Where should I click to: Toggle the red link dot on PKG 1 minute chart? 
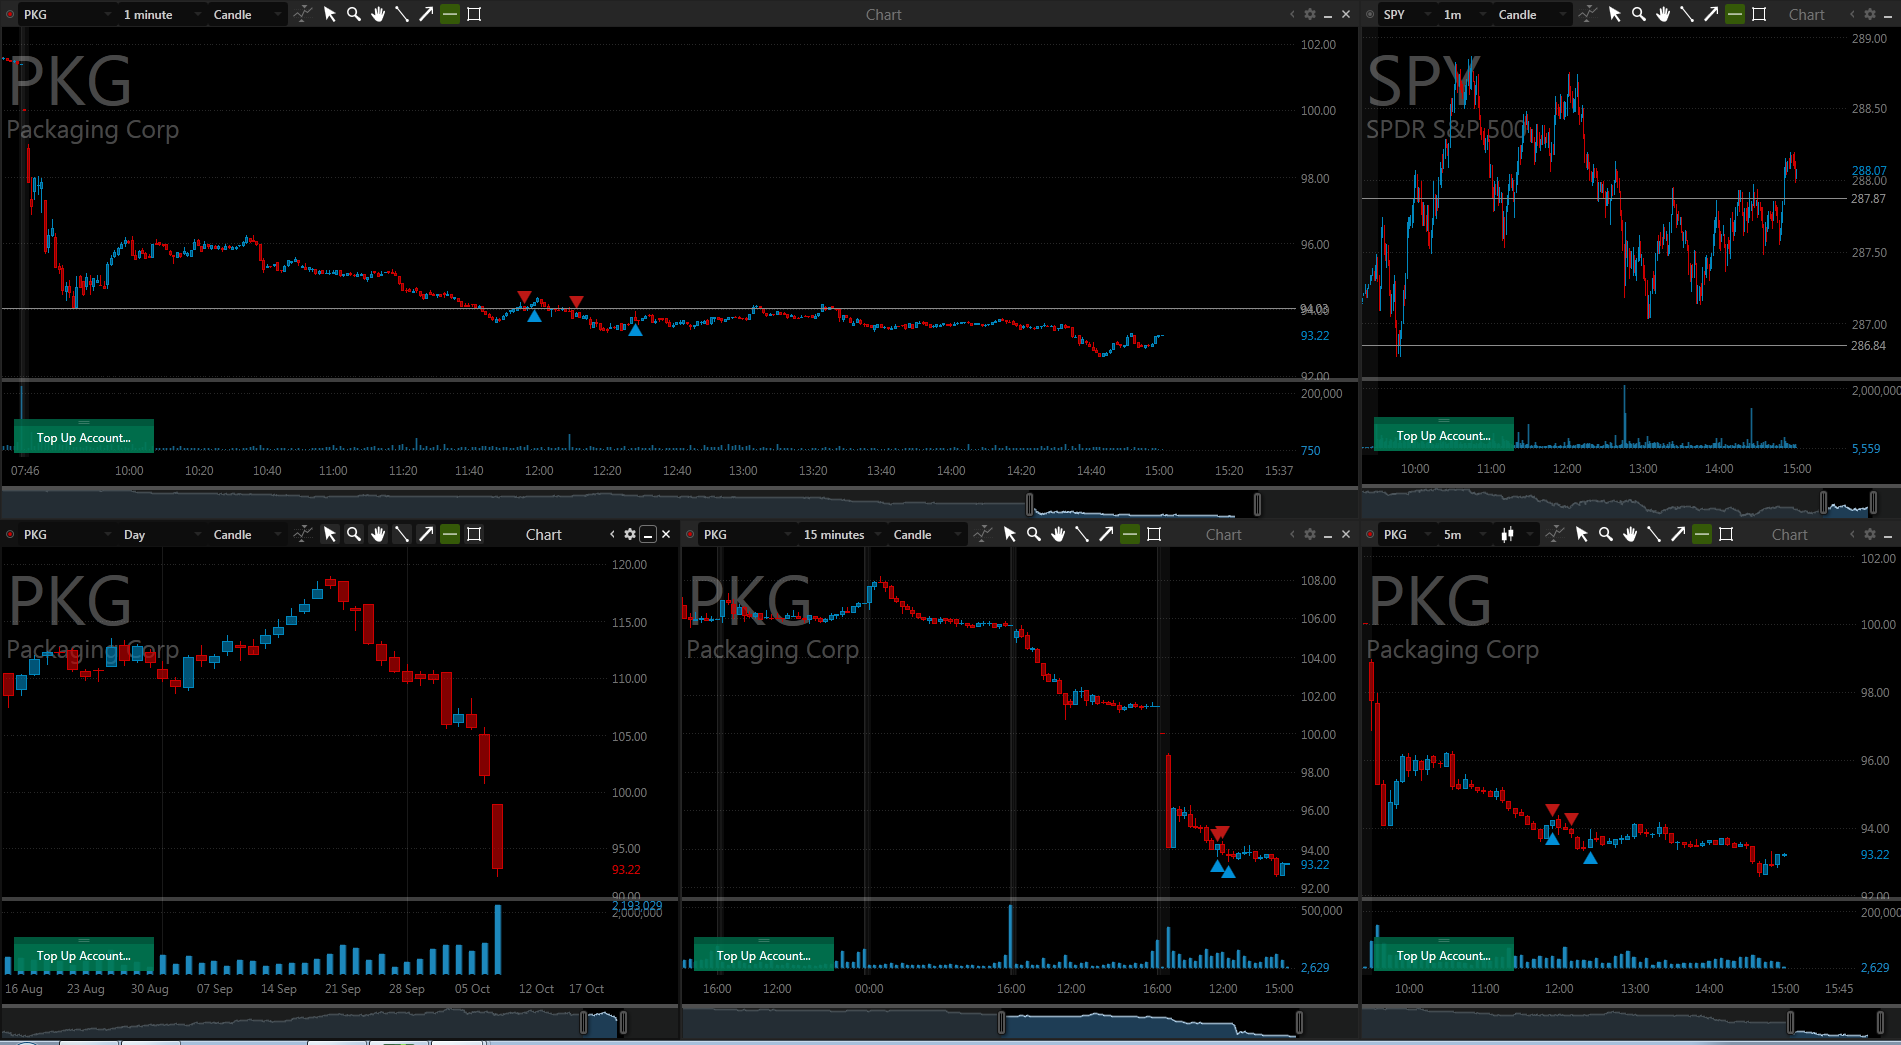coord(10,14)
